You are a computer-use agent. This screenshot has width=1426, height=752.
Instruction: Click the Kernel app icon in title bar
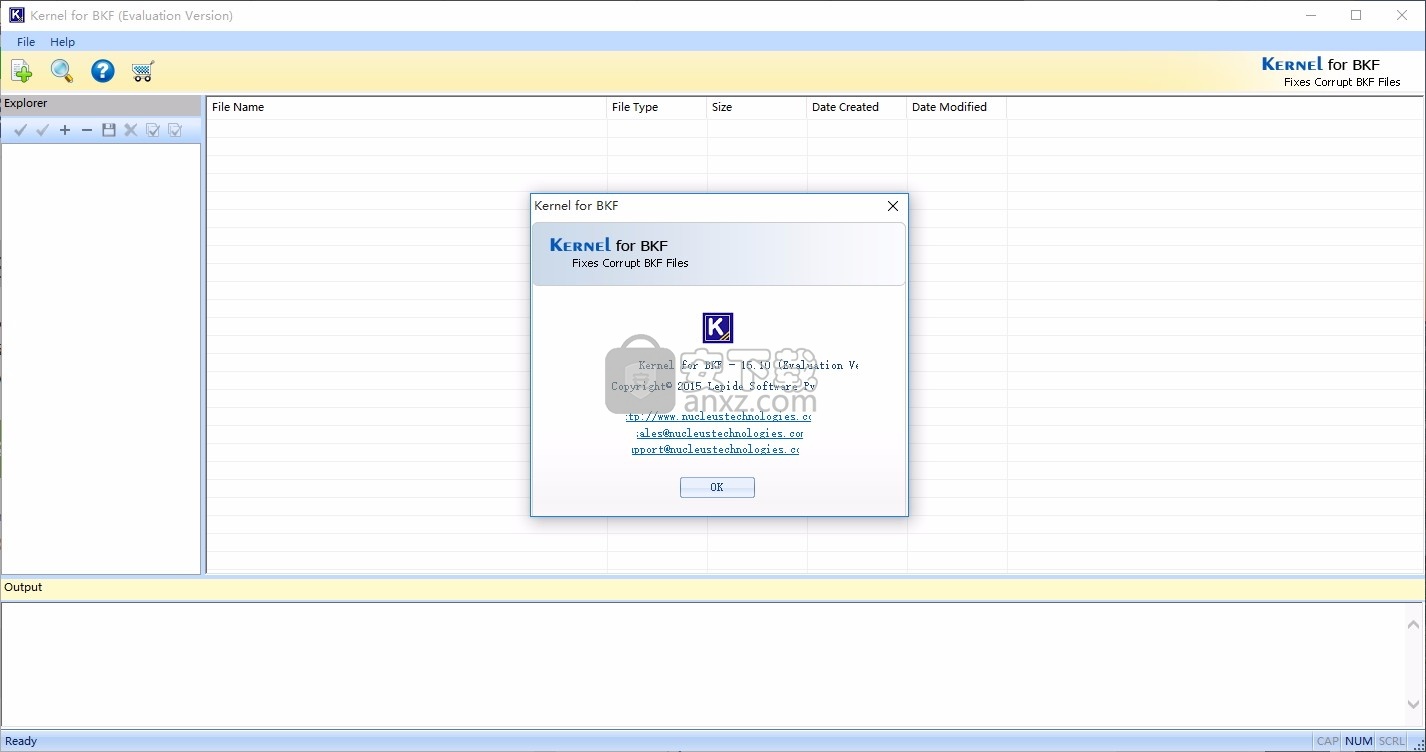pyautogui.click(x=16, y=15)
